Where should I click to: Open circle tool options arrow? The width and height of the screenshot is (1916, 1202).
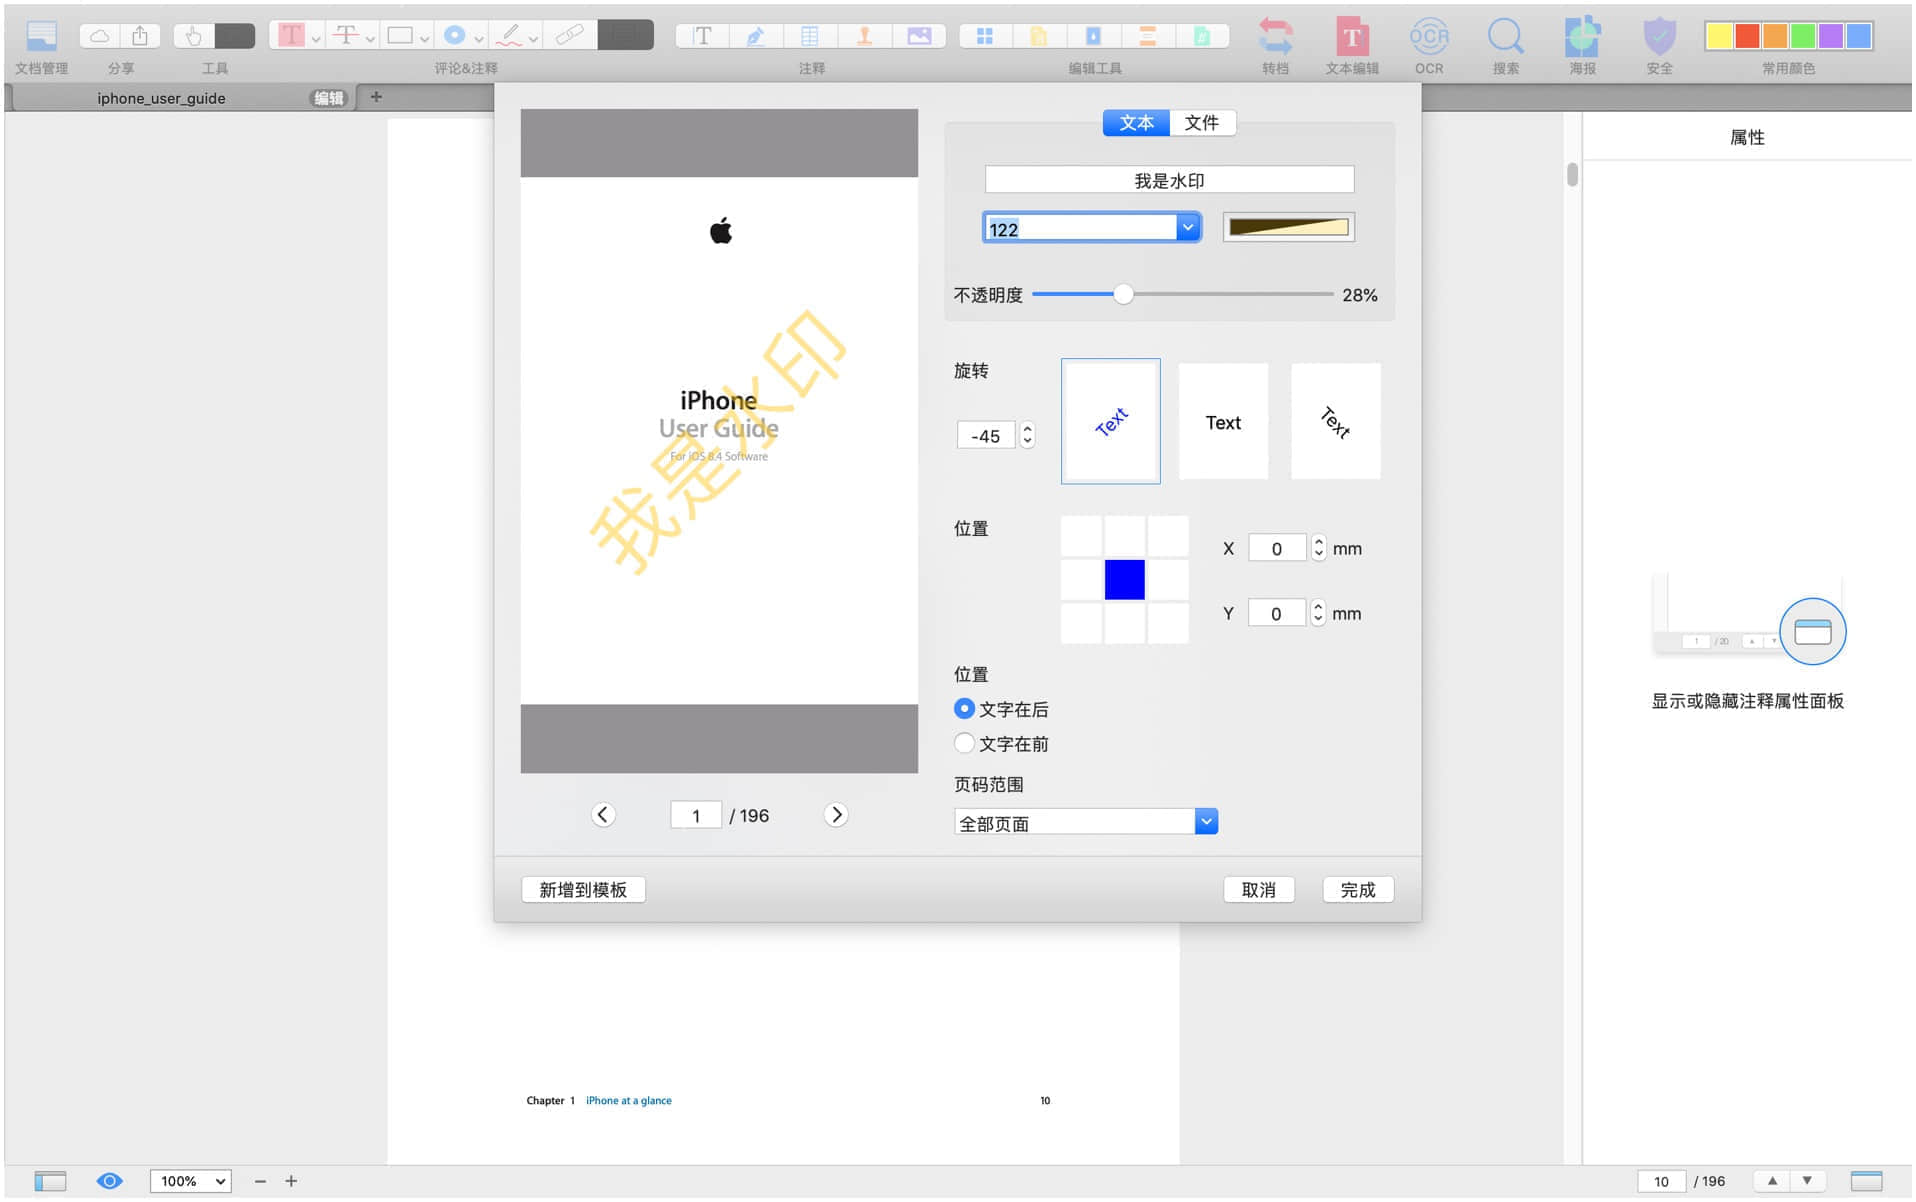click(479, 38)
